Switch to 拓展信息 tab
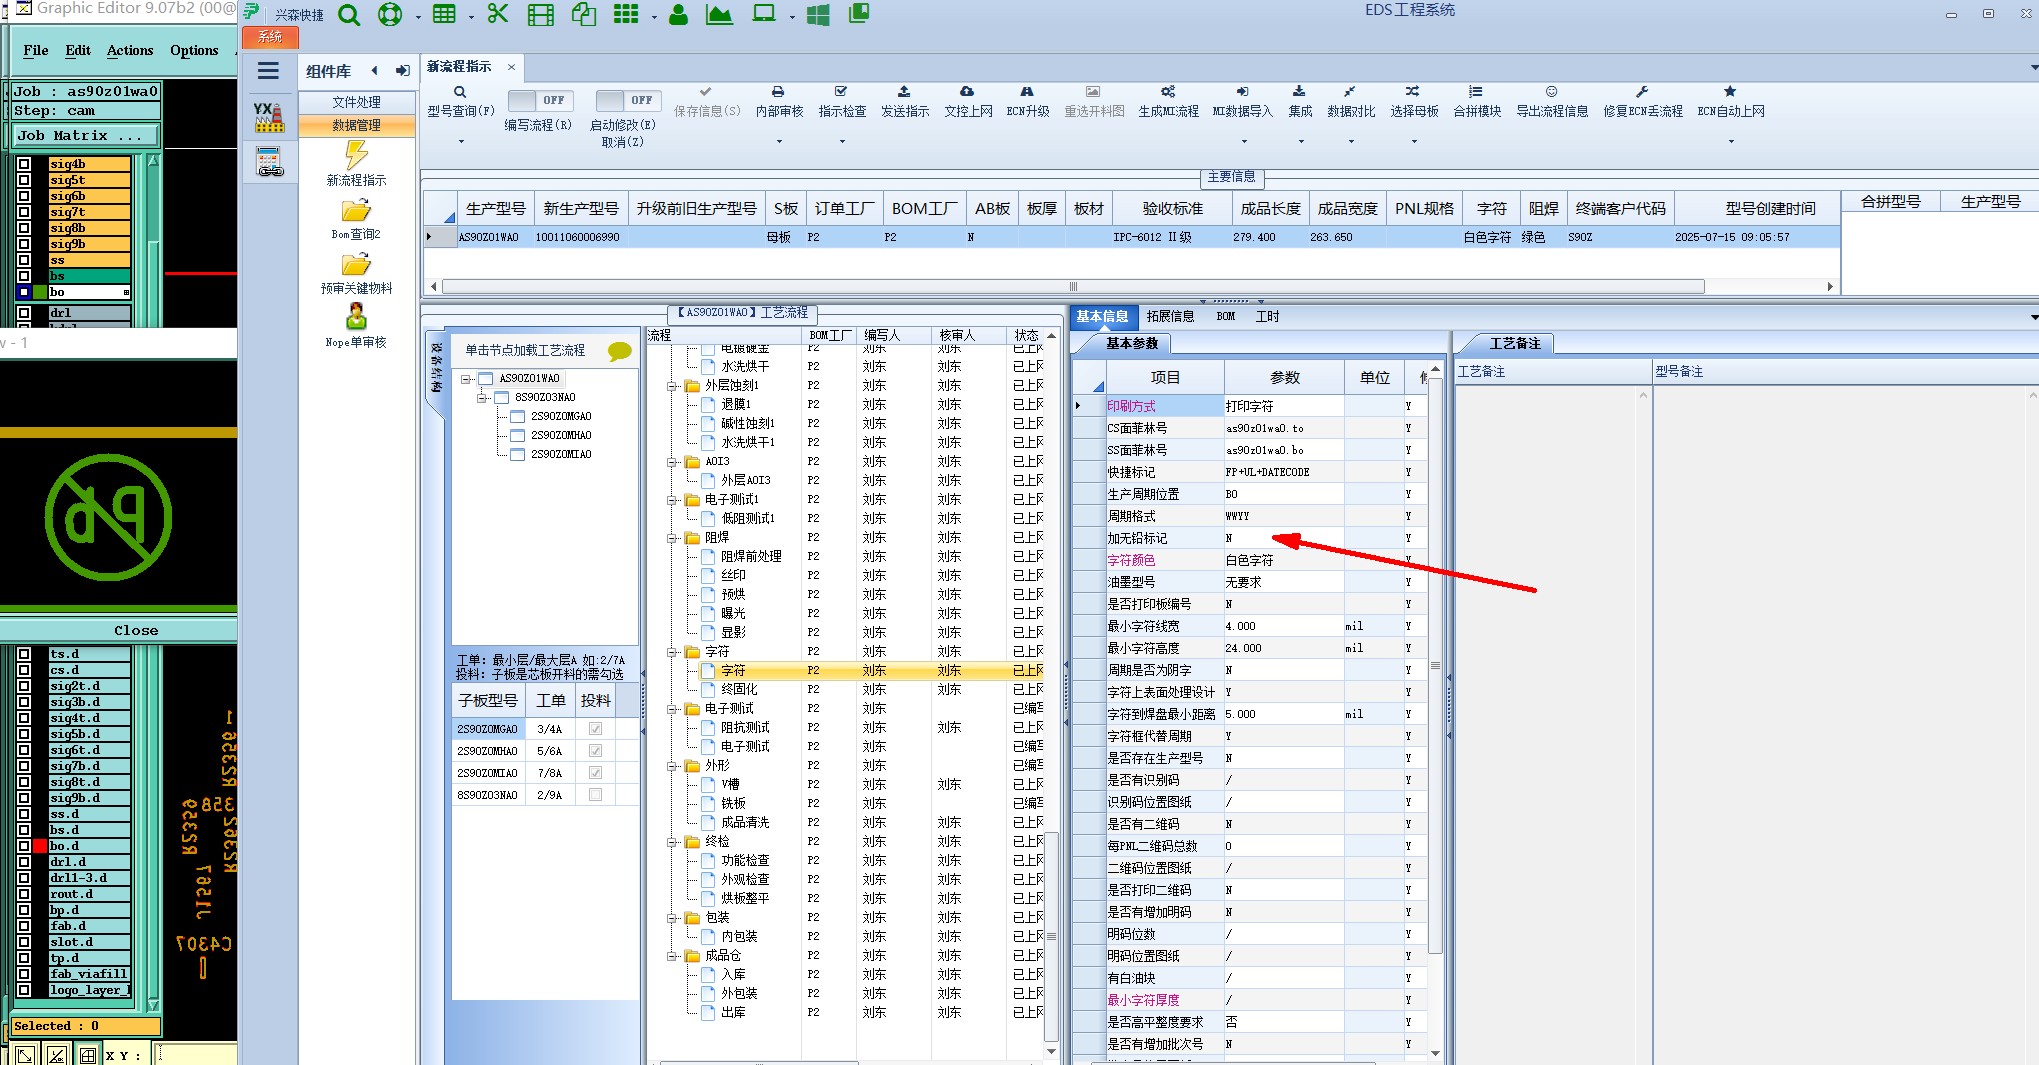The height and width of the screenshot is (1065, 2039). pos(1170,316)
